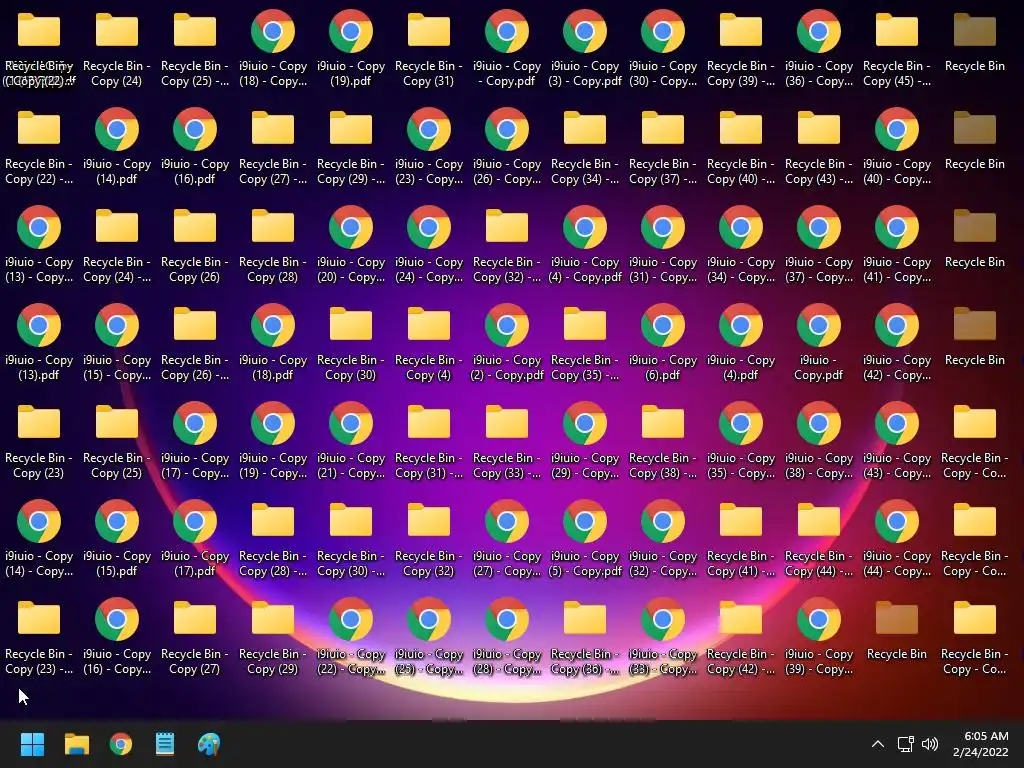Viewport: 1024px width, 768px height.
Task: Select the Recycle Bin - Copy (41) folder
Action: [741, 539]
